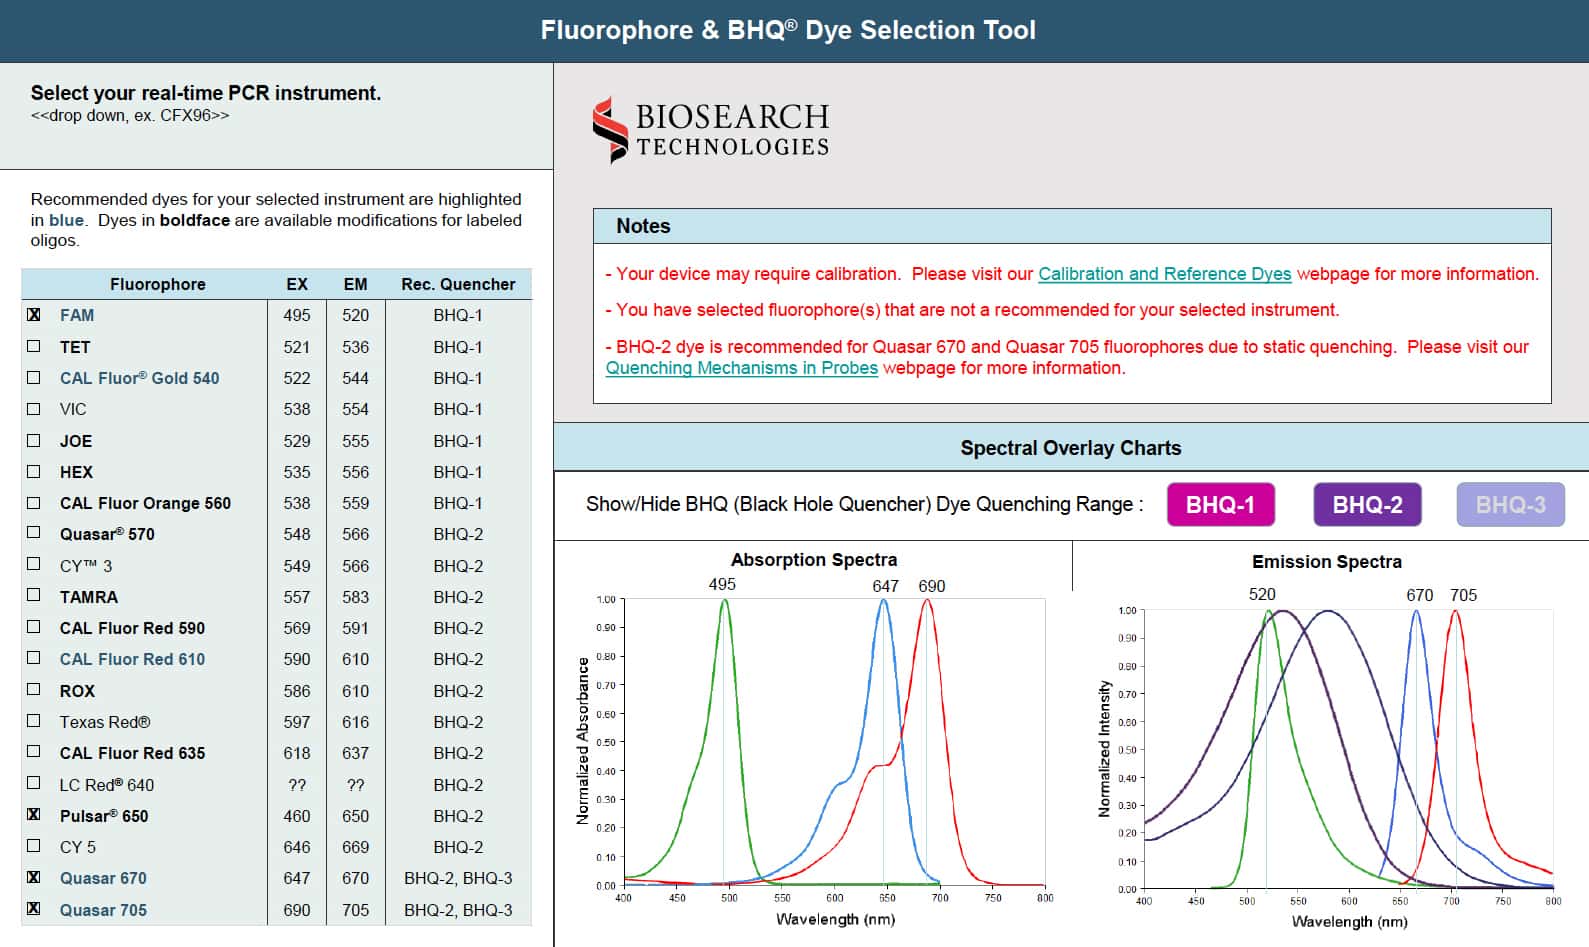The image size is (1589, 947).
Task: Select the TAMRA checkbox
Action: [x=34, y=596]
